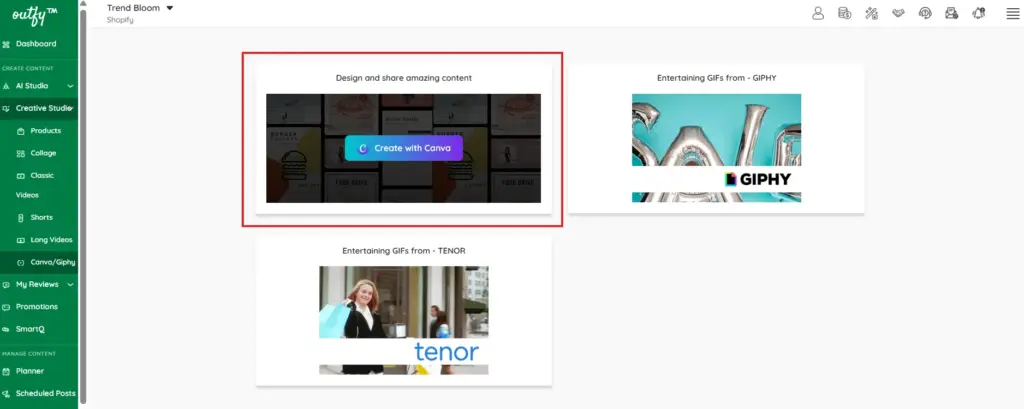
Task: Click the 'Shopify' label under store name
Action: (120, 20)
